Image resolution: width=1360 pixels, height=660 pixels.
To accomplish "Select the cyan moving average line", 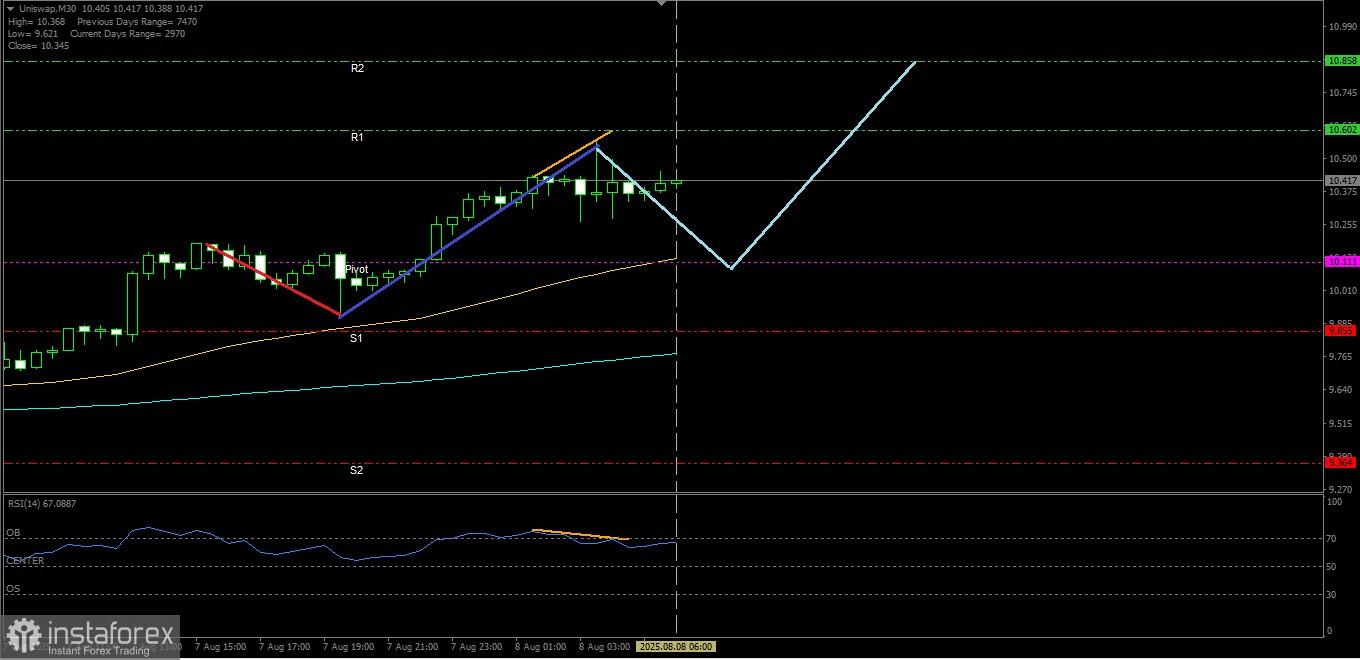I will pos(340,388).
